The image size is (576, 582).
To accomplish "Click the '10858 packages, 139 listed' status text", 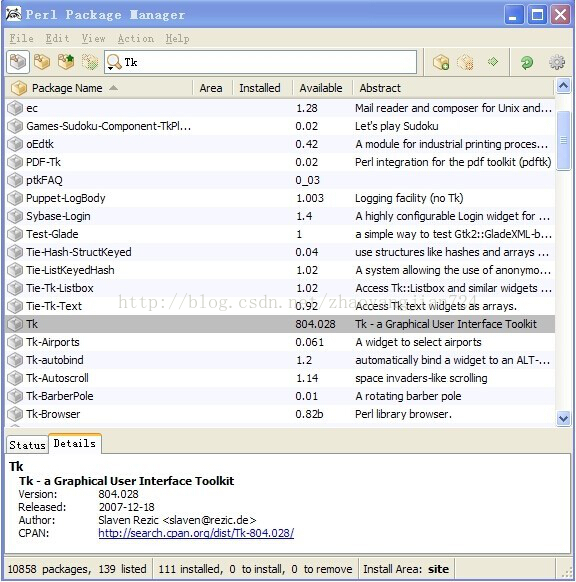I will coord(77,569).
